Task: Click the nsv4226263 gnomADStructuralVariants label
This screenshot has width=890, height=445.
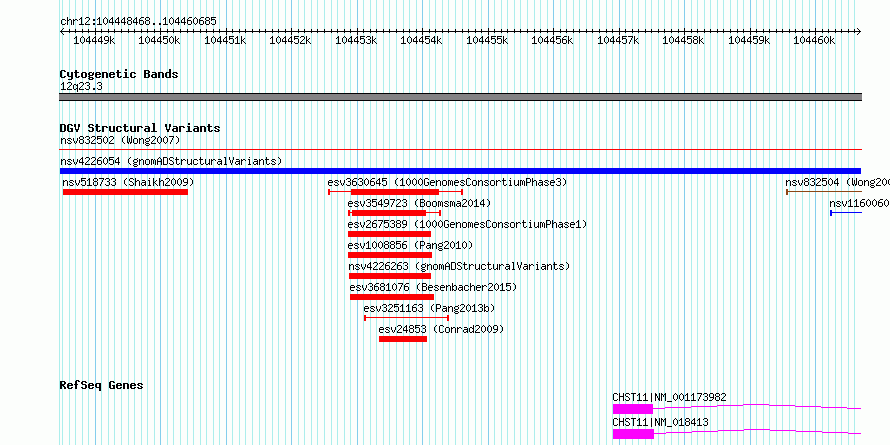Action: tap(459, 266)
